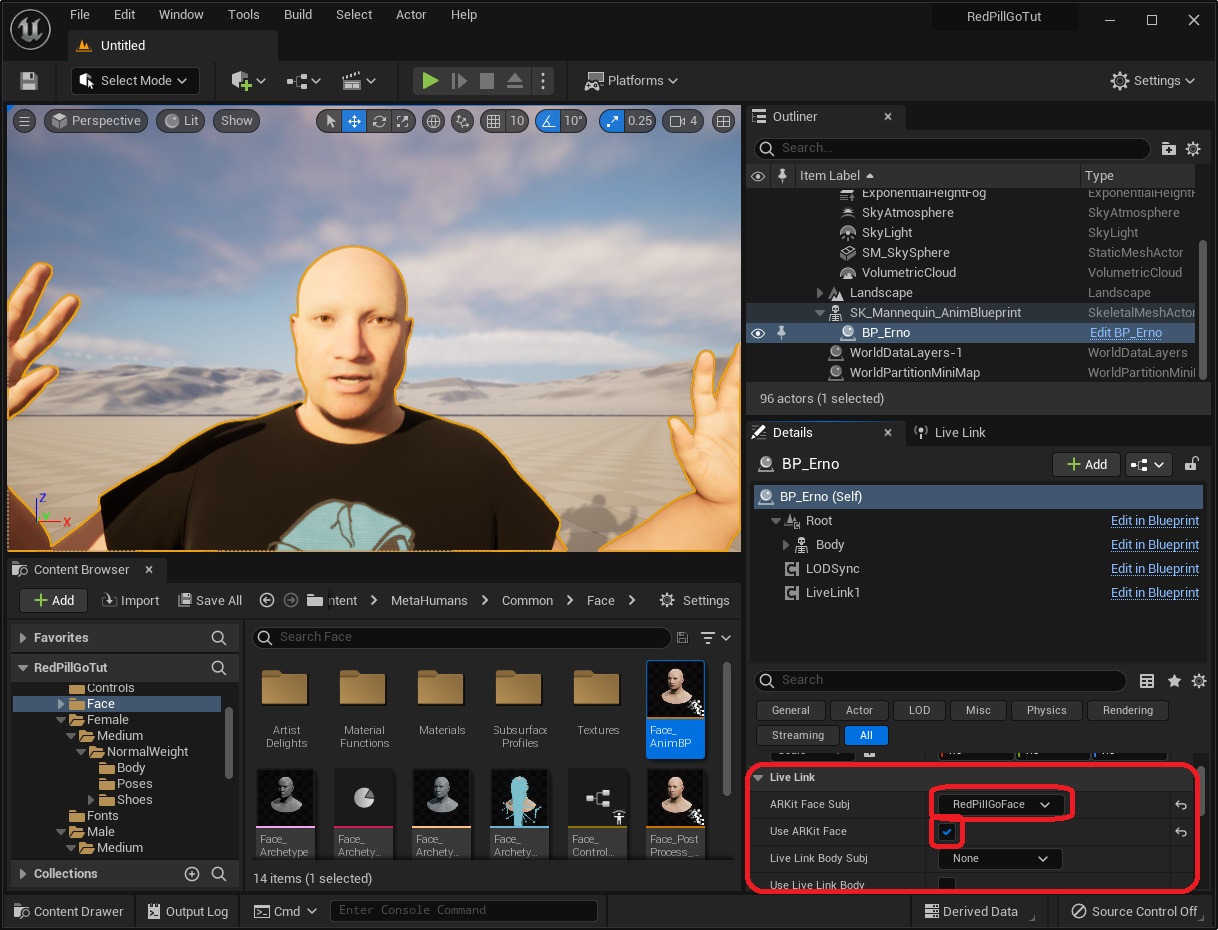The width and height of the screenshot is (1218, 930).
Task: Click the Edit BP_Erno link in Outliner
Action: coord(1125,333)
